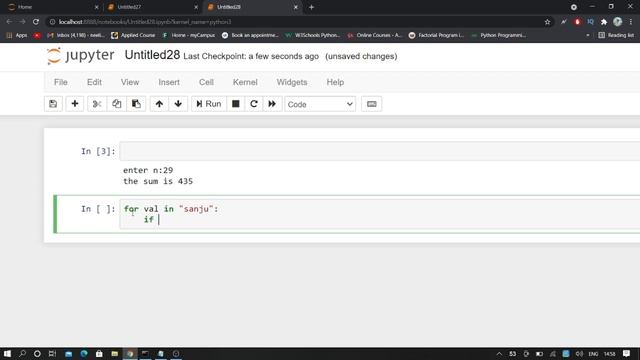Open the Chrome profile avatar
Viewport: 640px width, 360px height.
click(x=618, y=22)
